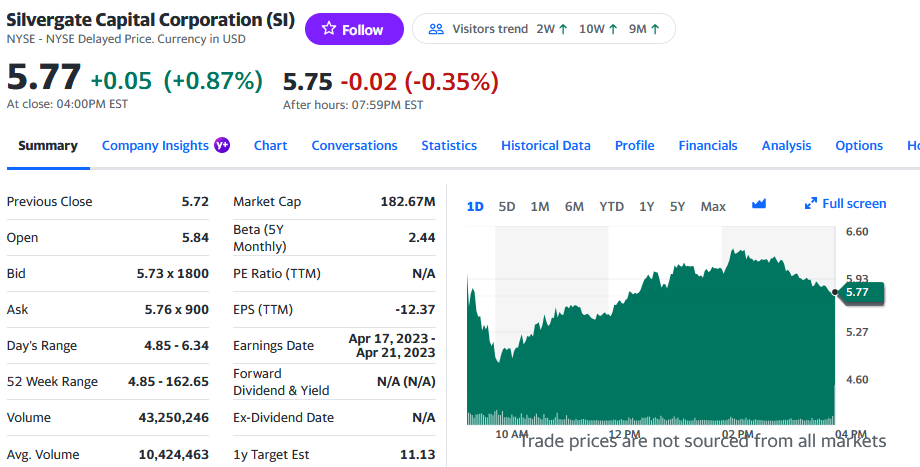Click the 9M visitors trend up arrow
This screenshot has width=920, height=467.
click(655, 29)
